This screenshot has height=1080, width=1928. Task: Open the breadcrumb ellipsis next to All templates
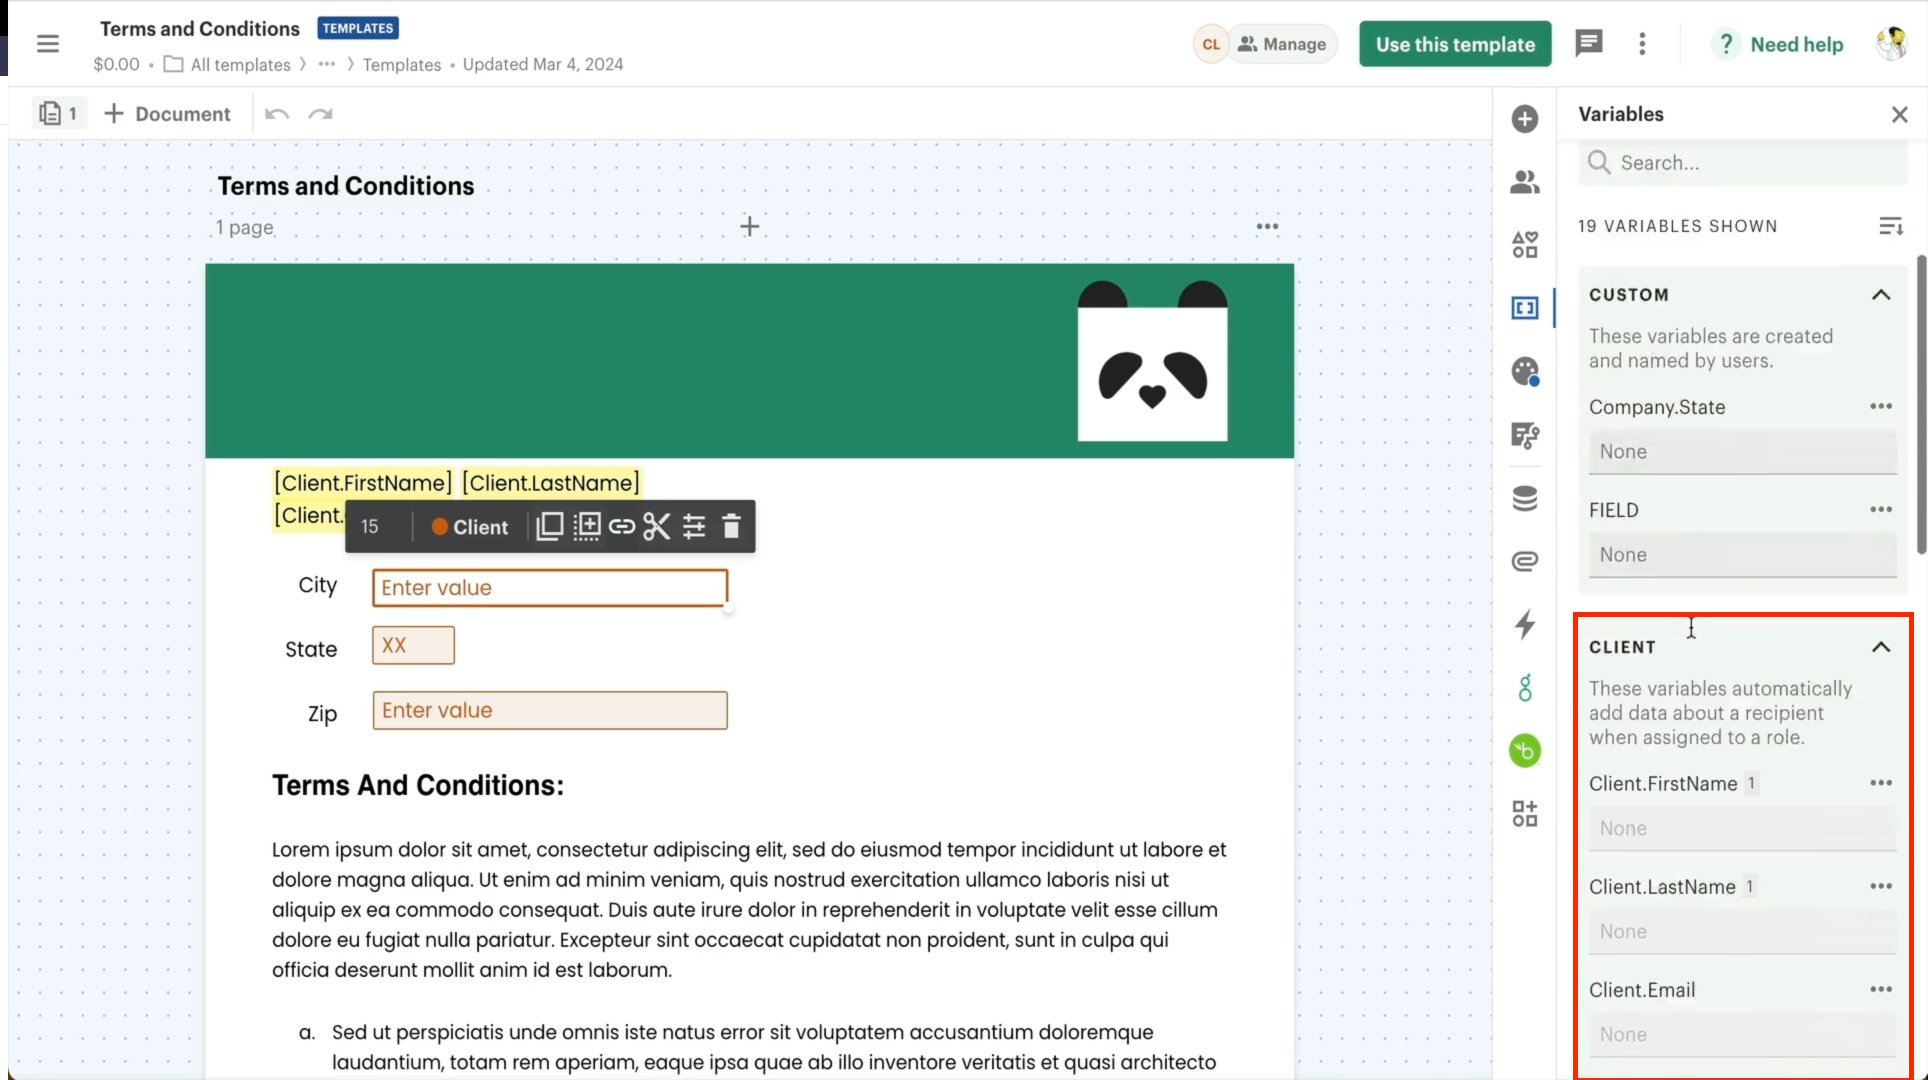pos(327,63)
